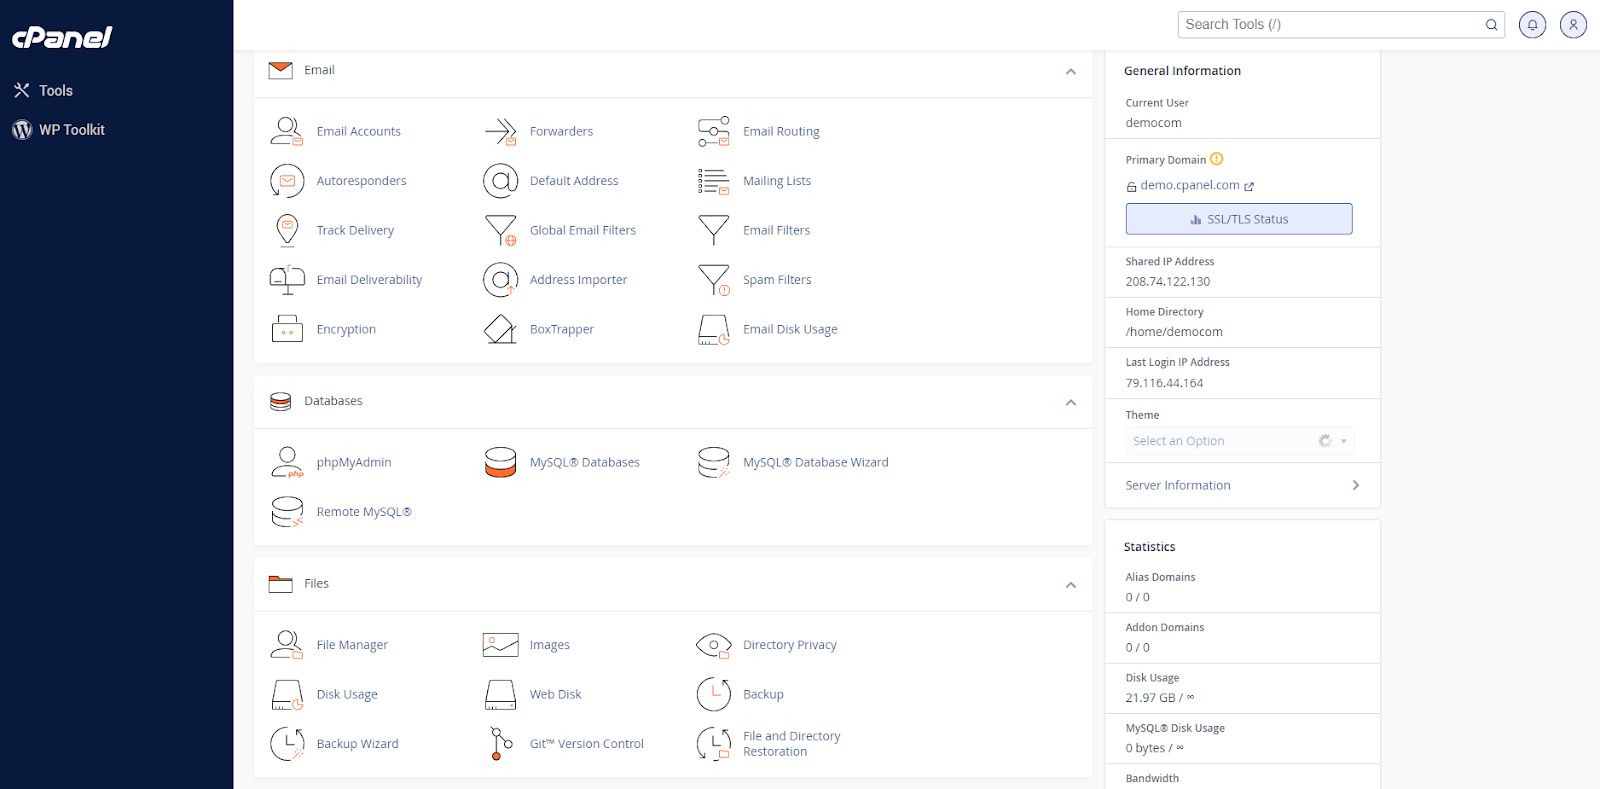Open the Email Accounts icon

(x=287, y=131)
